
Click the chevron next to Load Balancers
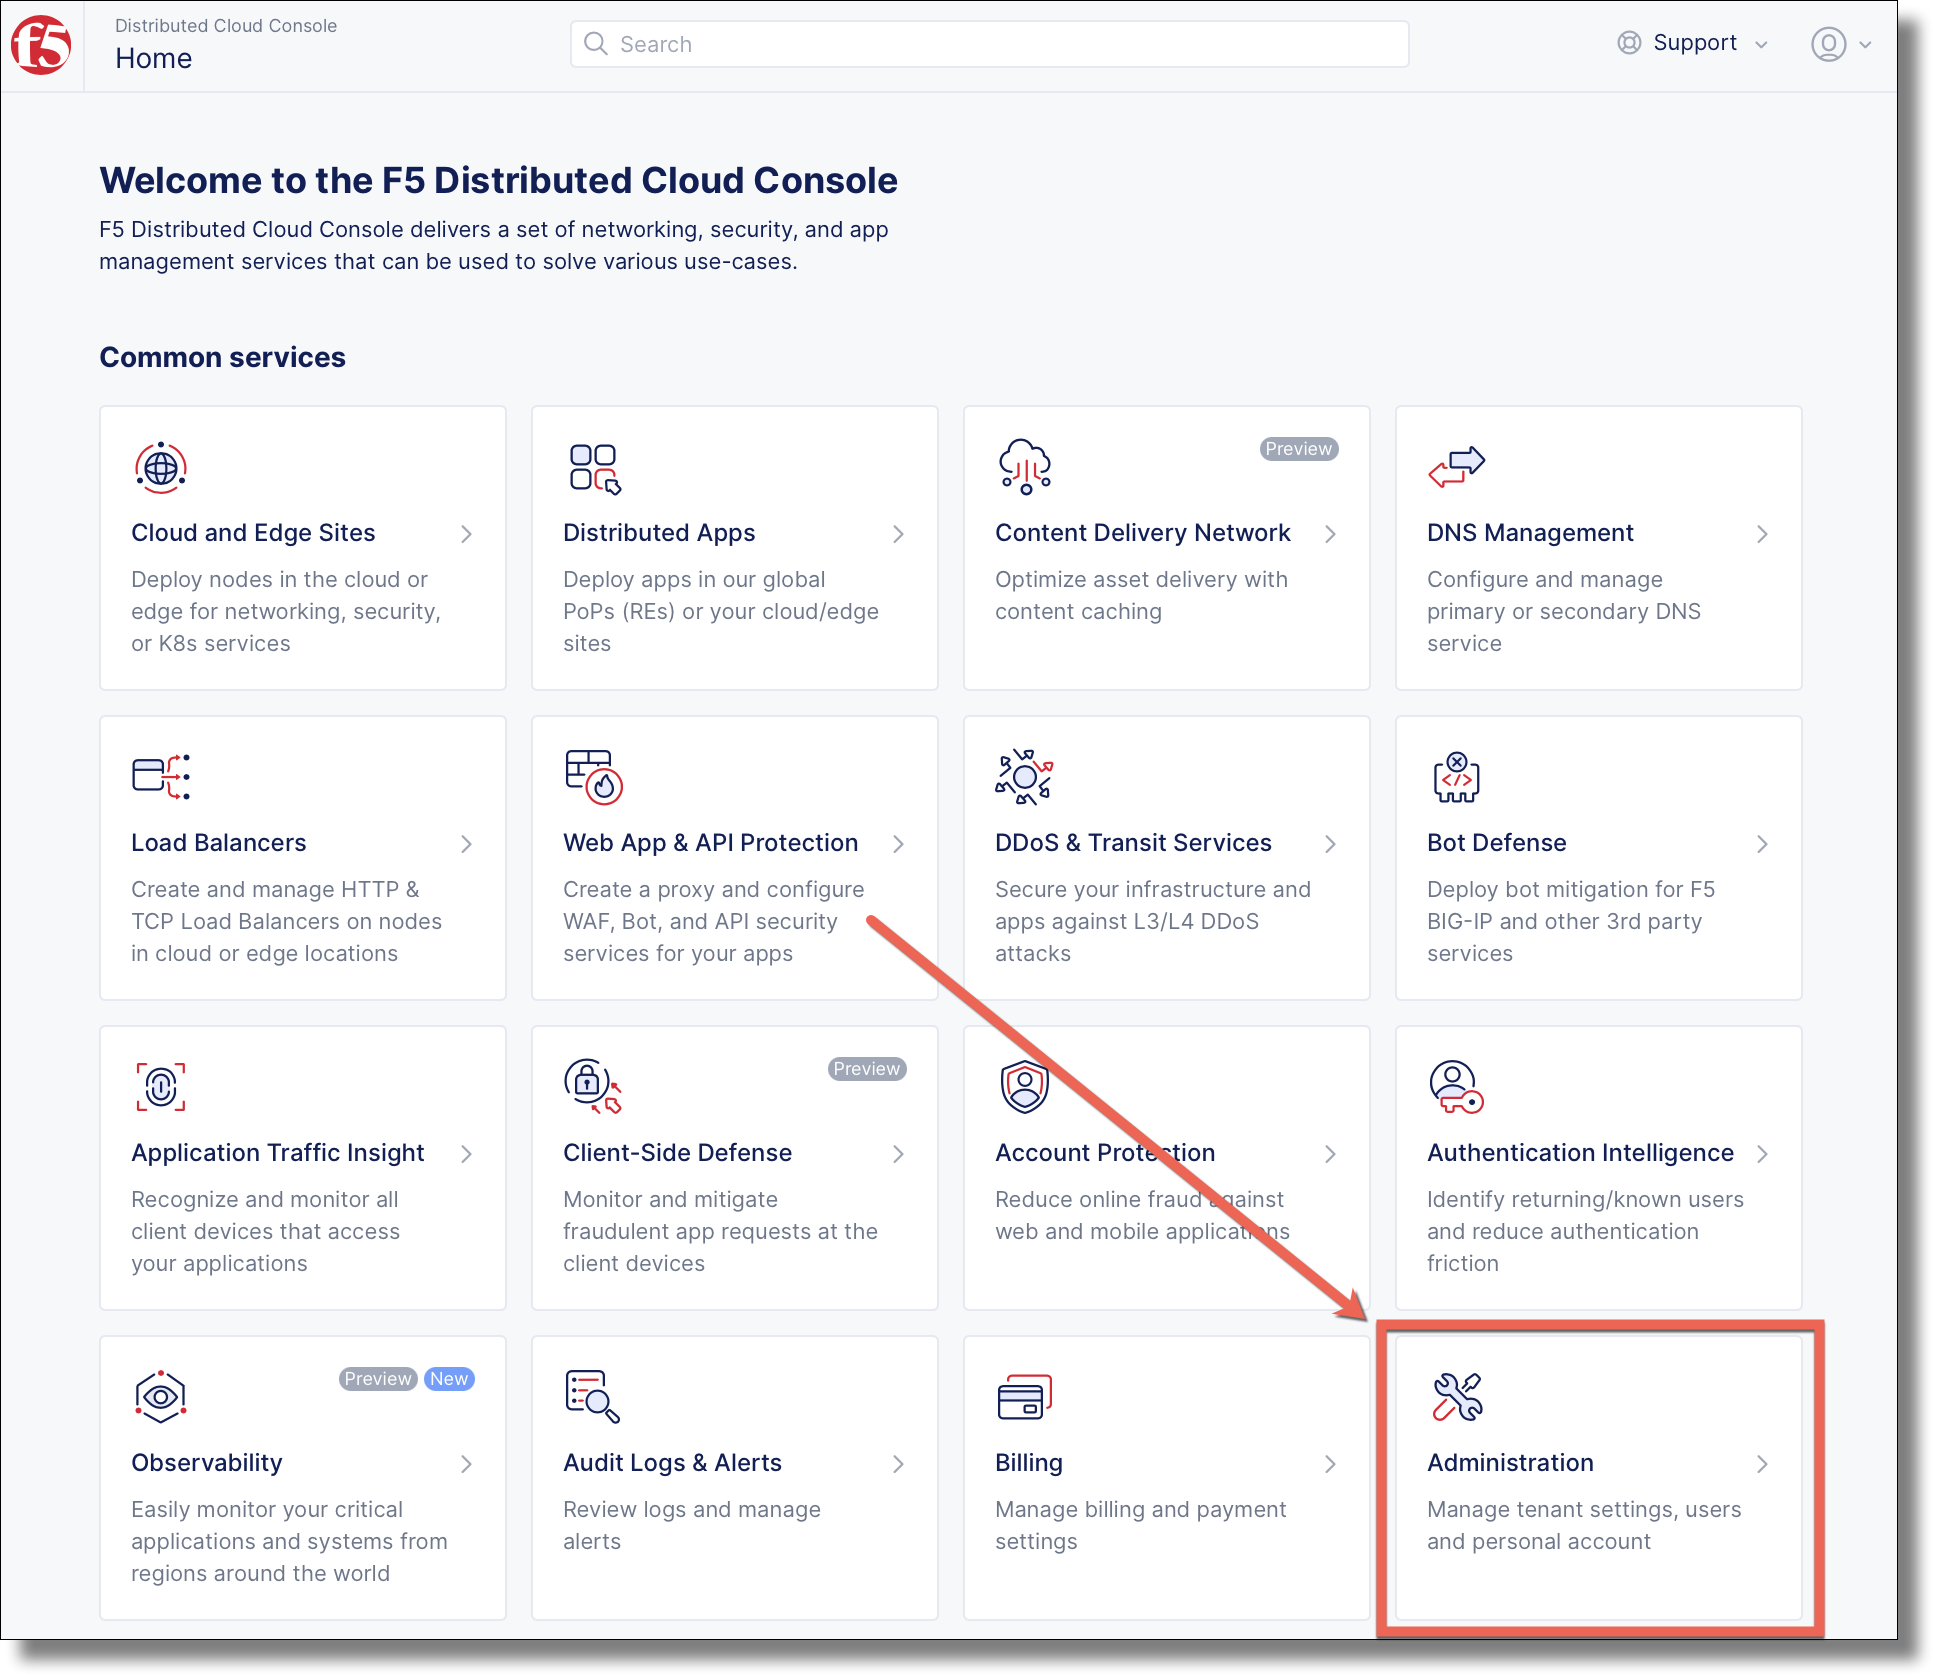[x=467, y=844]
